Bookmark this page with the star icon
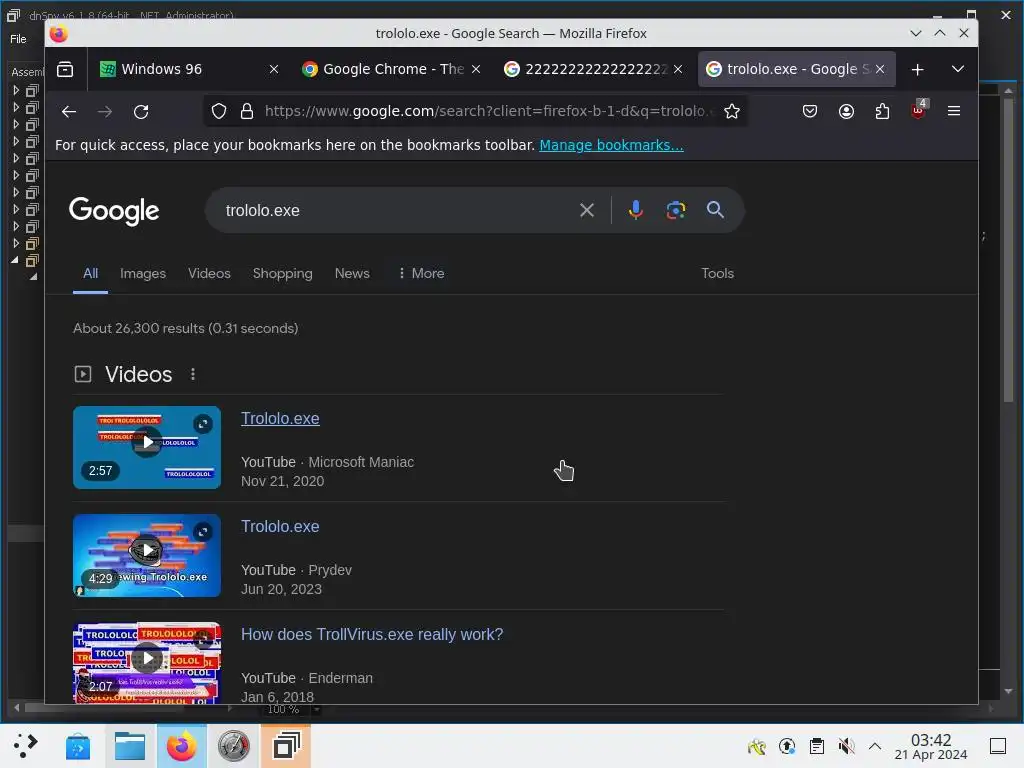 pyautogui.click(x=732, y=112)
